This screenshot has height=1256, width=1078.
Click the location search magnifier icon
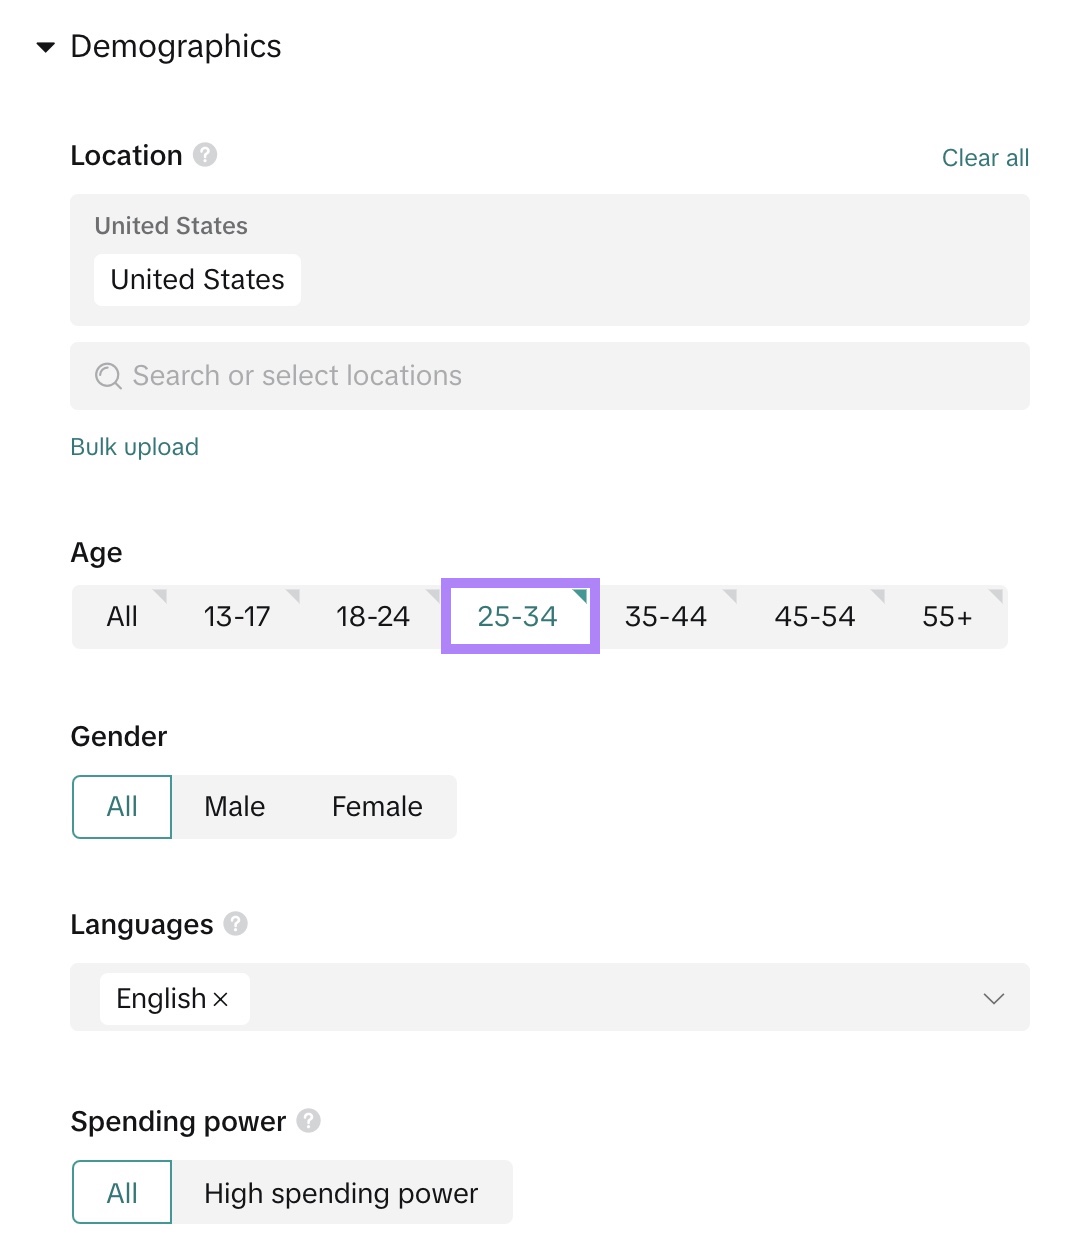pyautogui.click(x=107, y=375)
